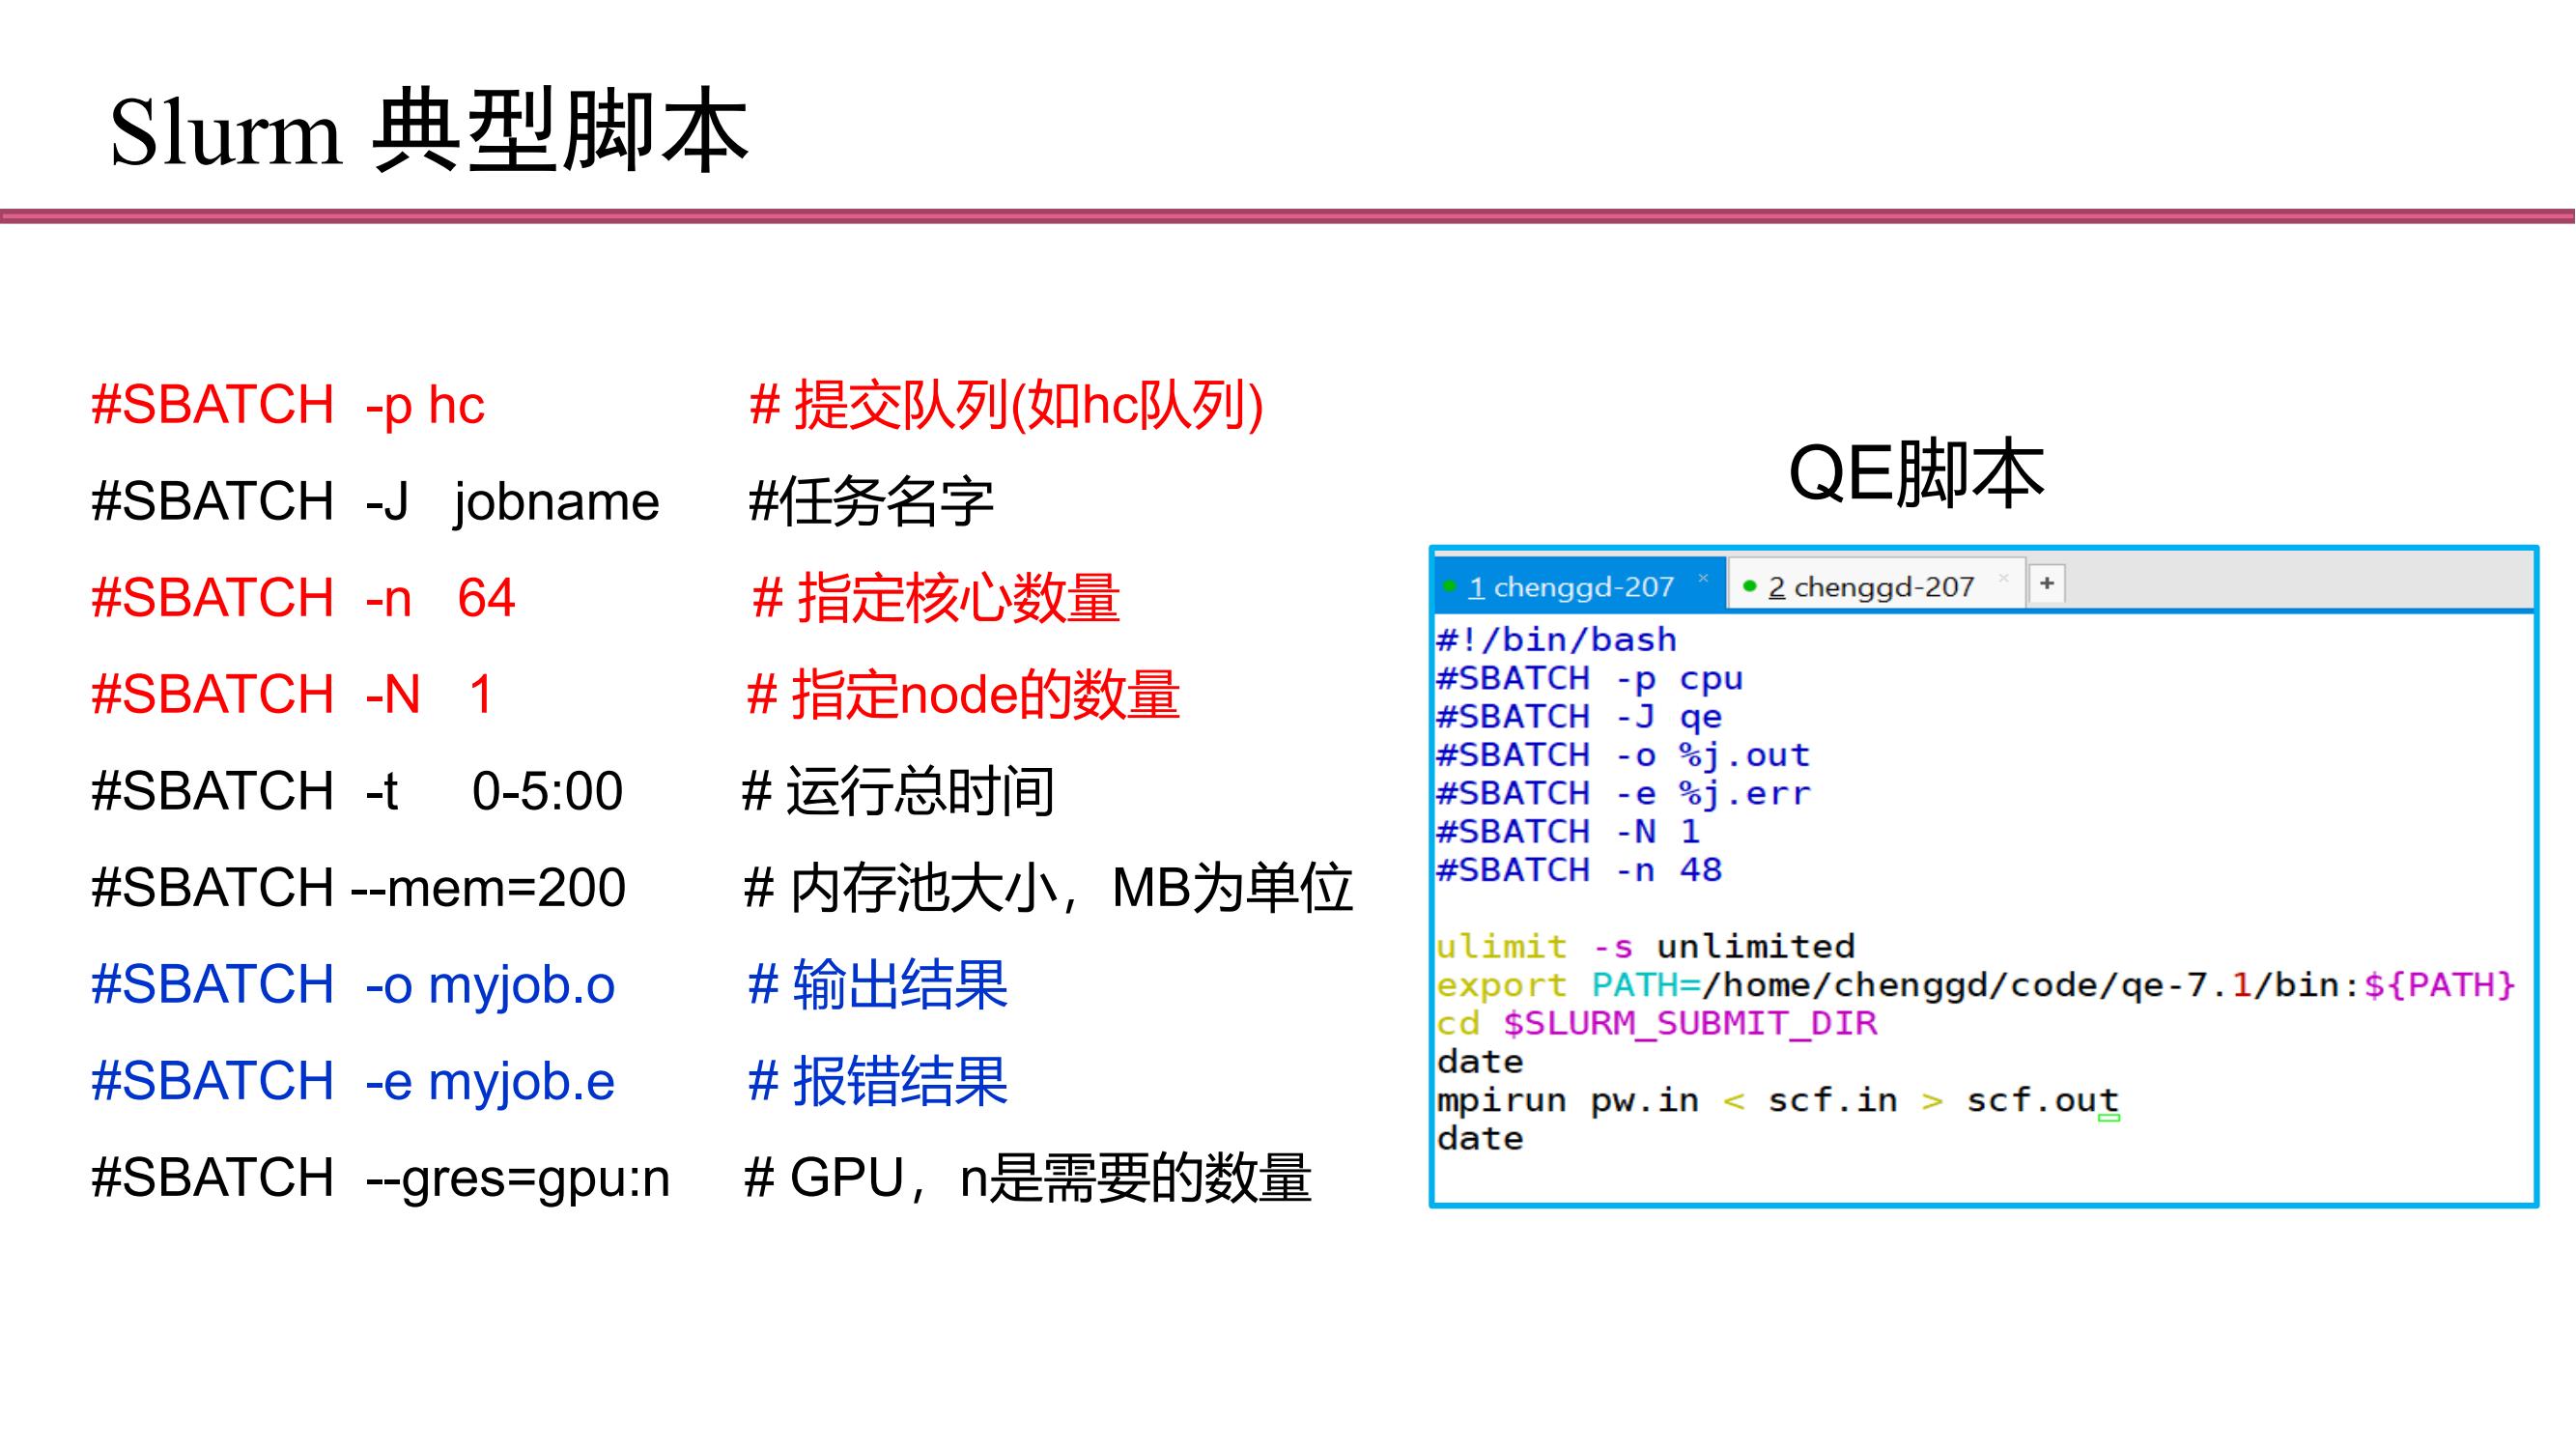Select the line '#SBATCH -p hc'
The height and width of the screenshot is (1449, 2576).
(288, 406)
